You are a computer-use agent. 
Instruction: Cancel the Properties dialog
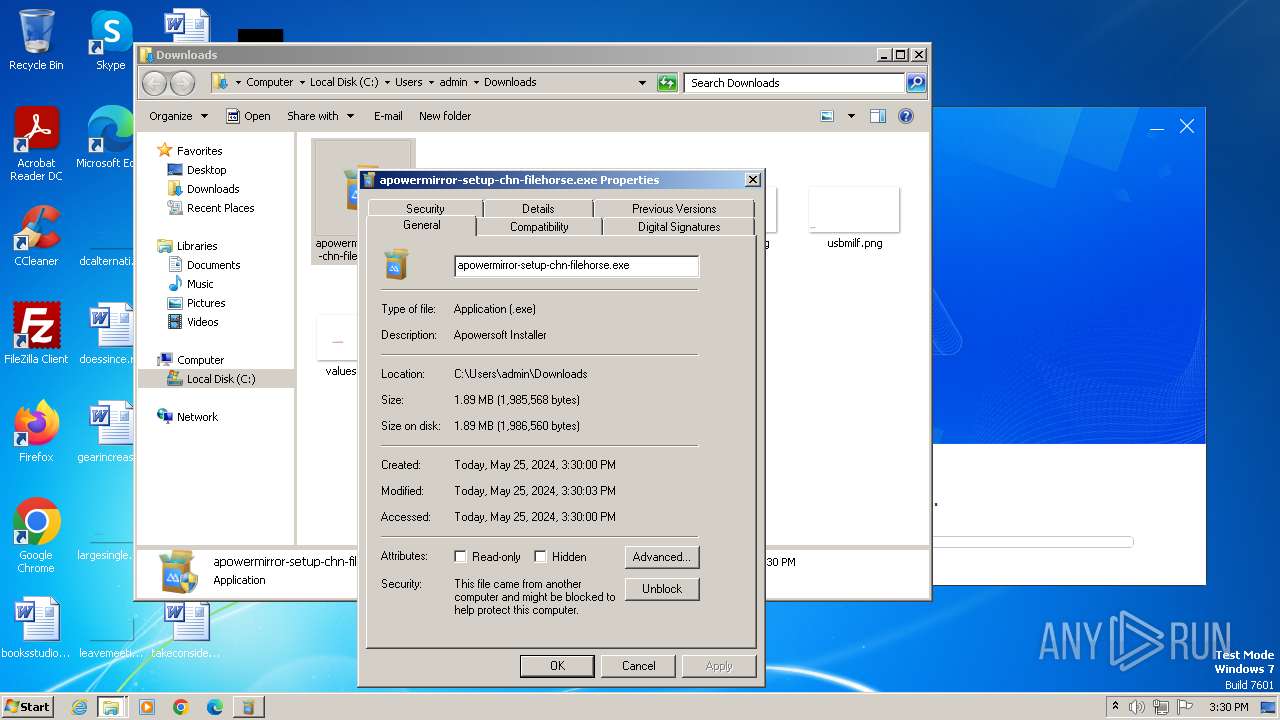pos(639,666)
